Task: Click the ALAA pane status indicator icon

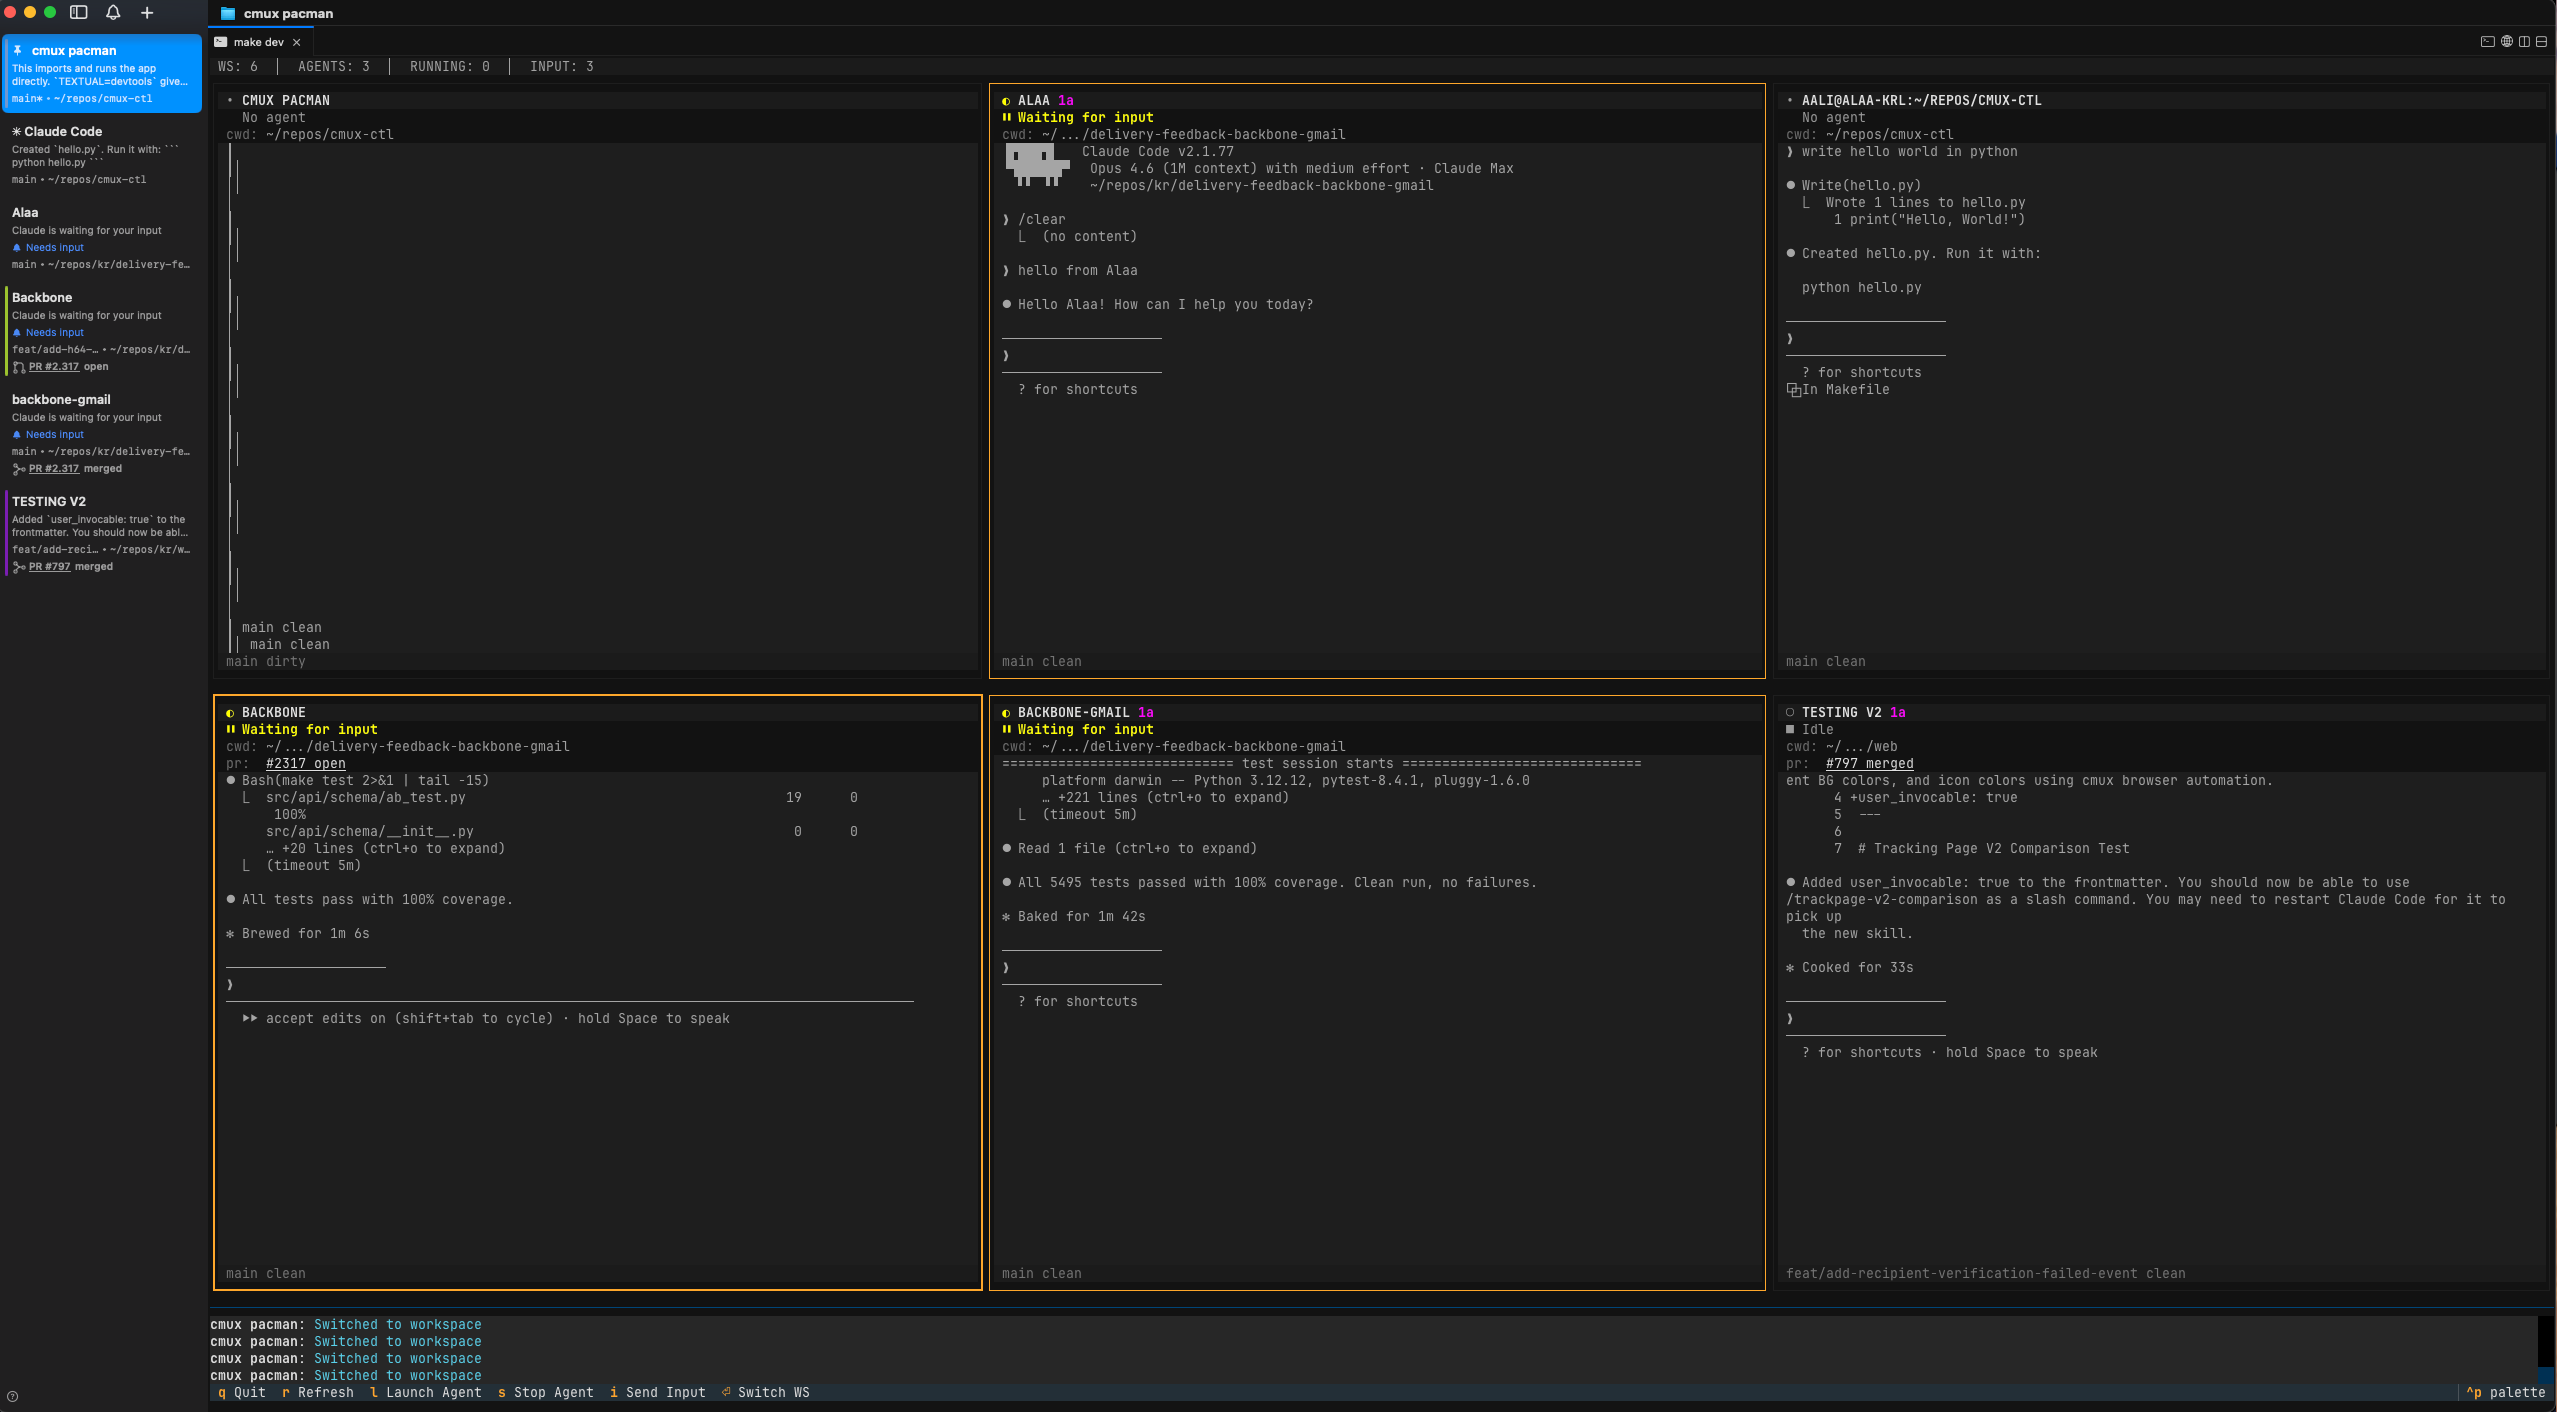Action: tap(1006, 101)
